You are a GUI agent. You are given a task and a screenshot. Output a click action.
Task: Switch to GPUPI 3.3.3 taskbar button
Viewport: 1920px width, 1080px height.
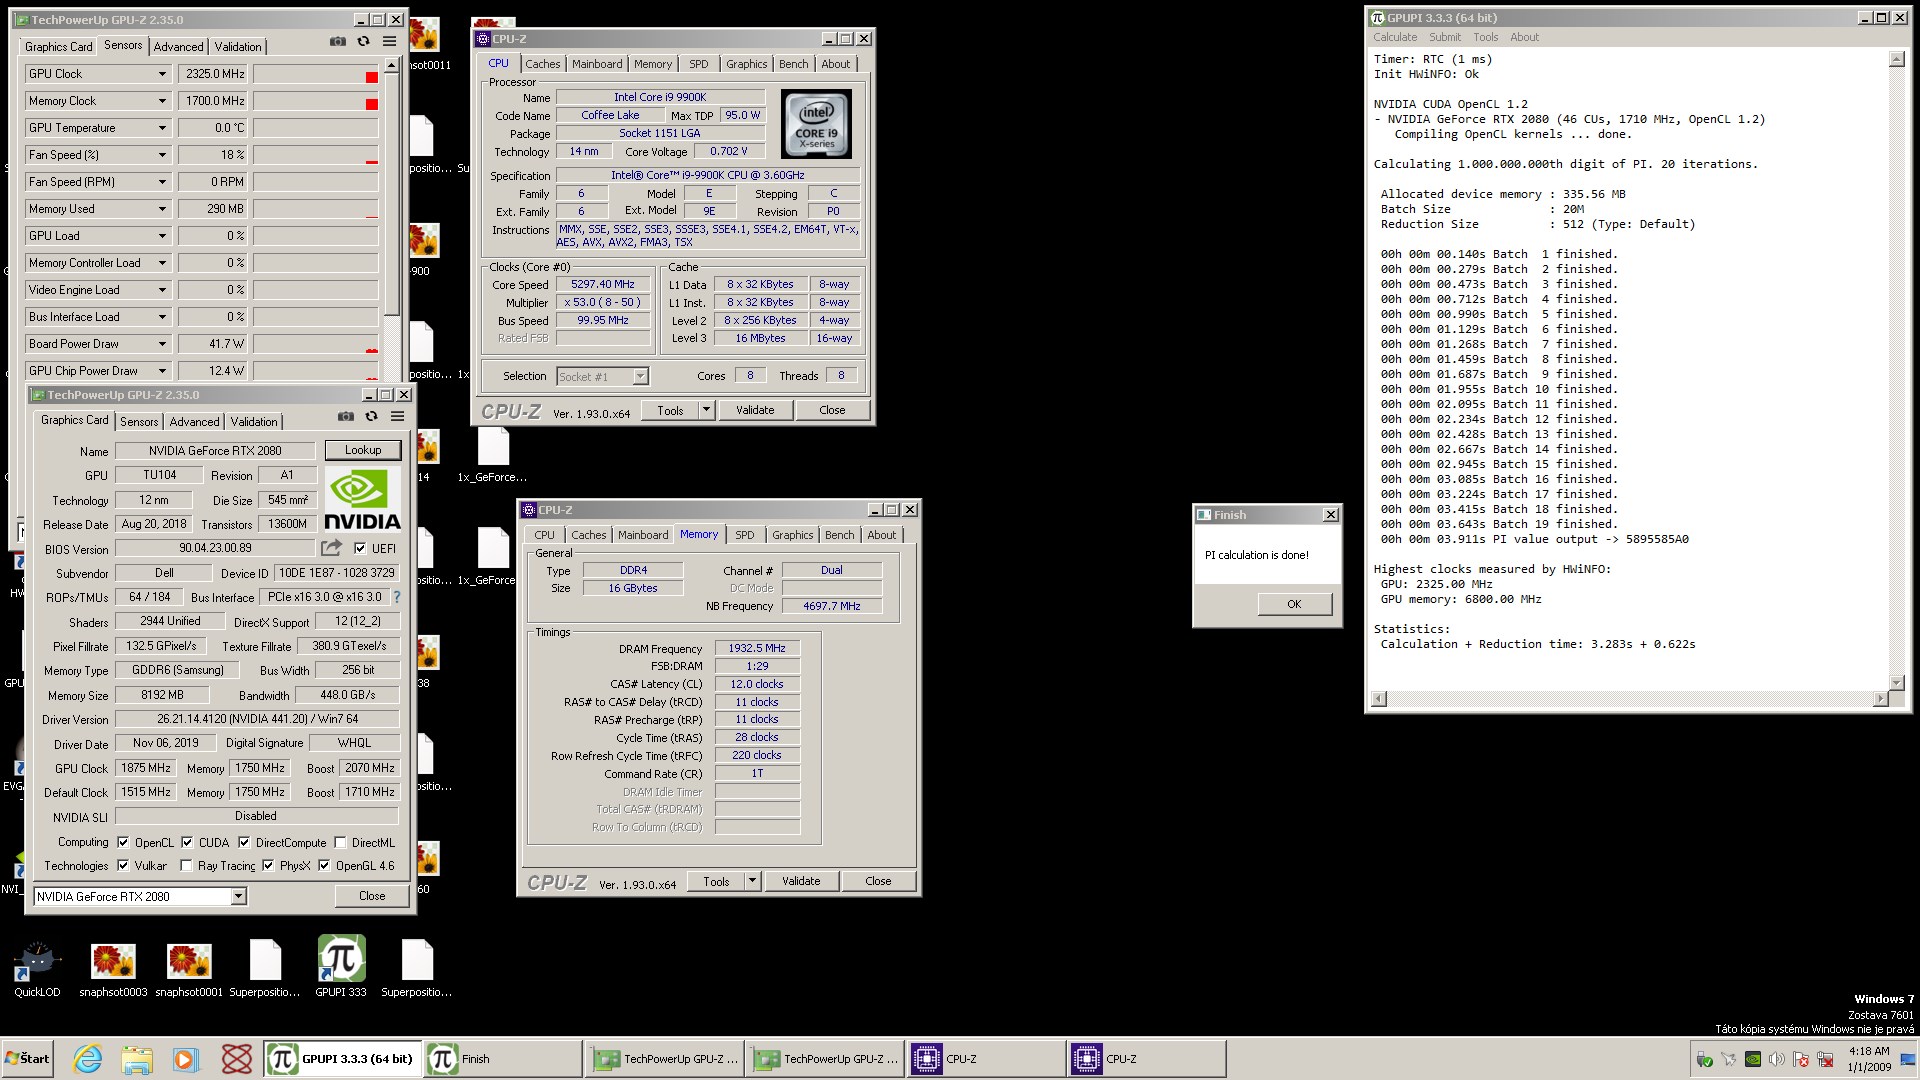click(x=343, y=1059)
